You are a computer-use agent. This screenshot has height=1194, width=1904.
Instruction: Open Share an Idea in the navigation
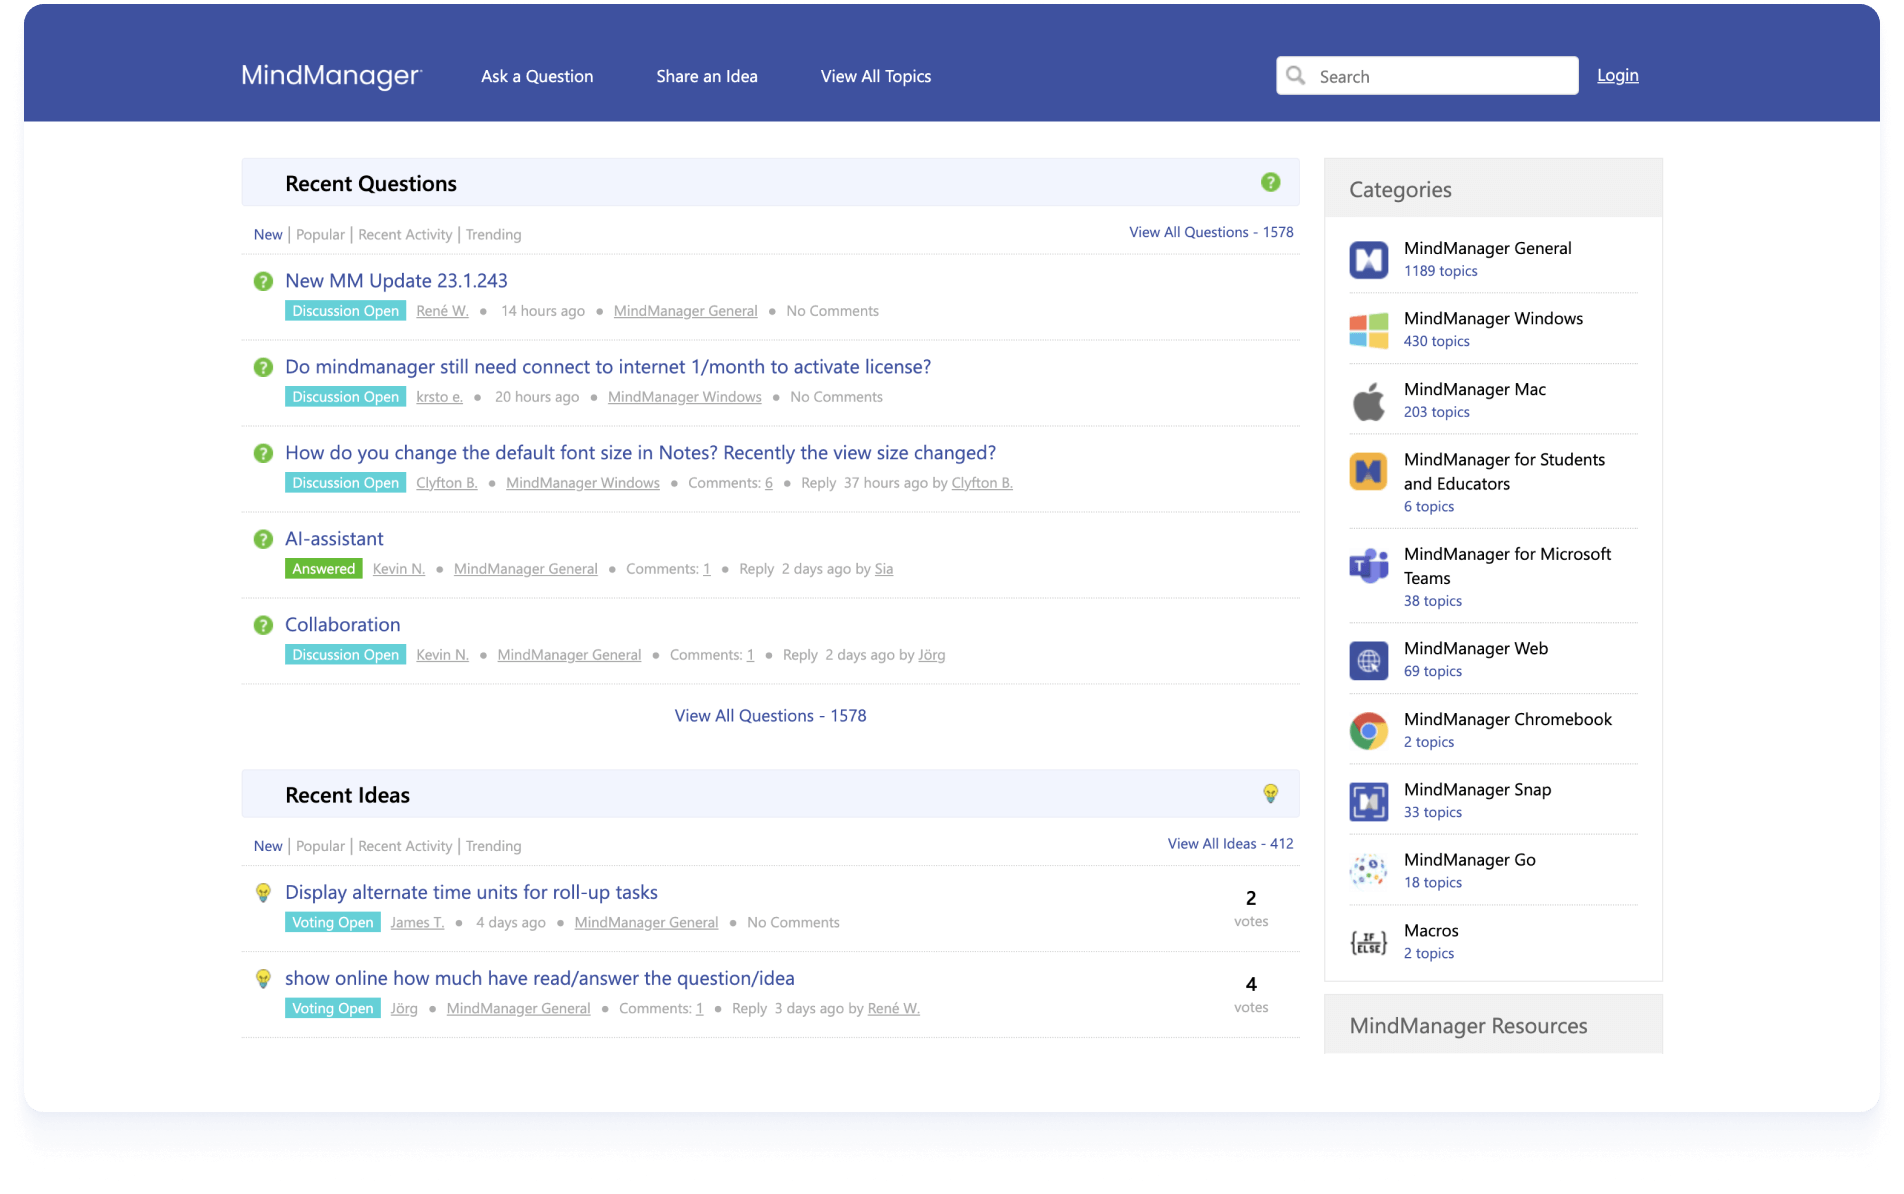click(707, 76)
